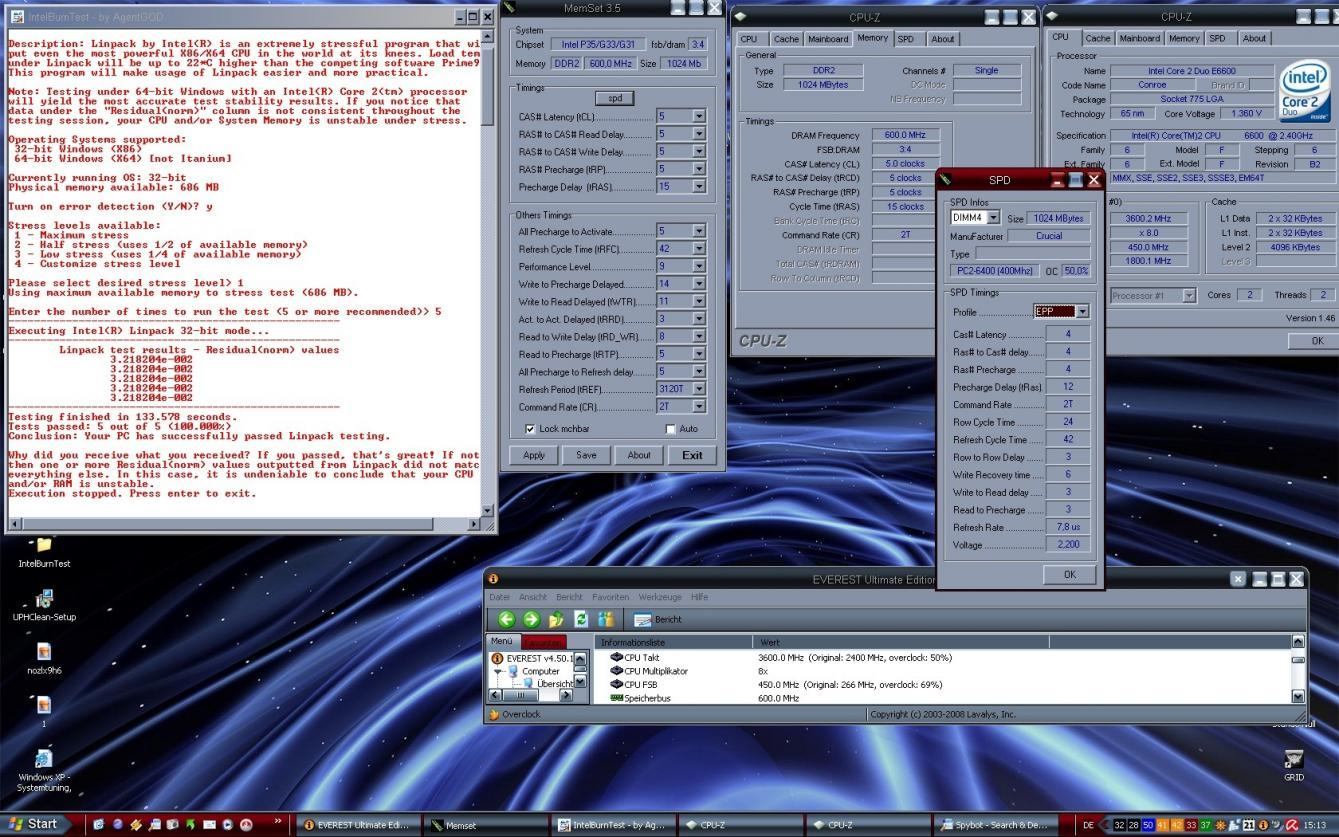Click the Speicherbus memory module icon
The width and height of the screenshot is (1339, 837).
pyautogui.click(x=616, y=698)
